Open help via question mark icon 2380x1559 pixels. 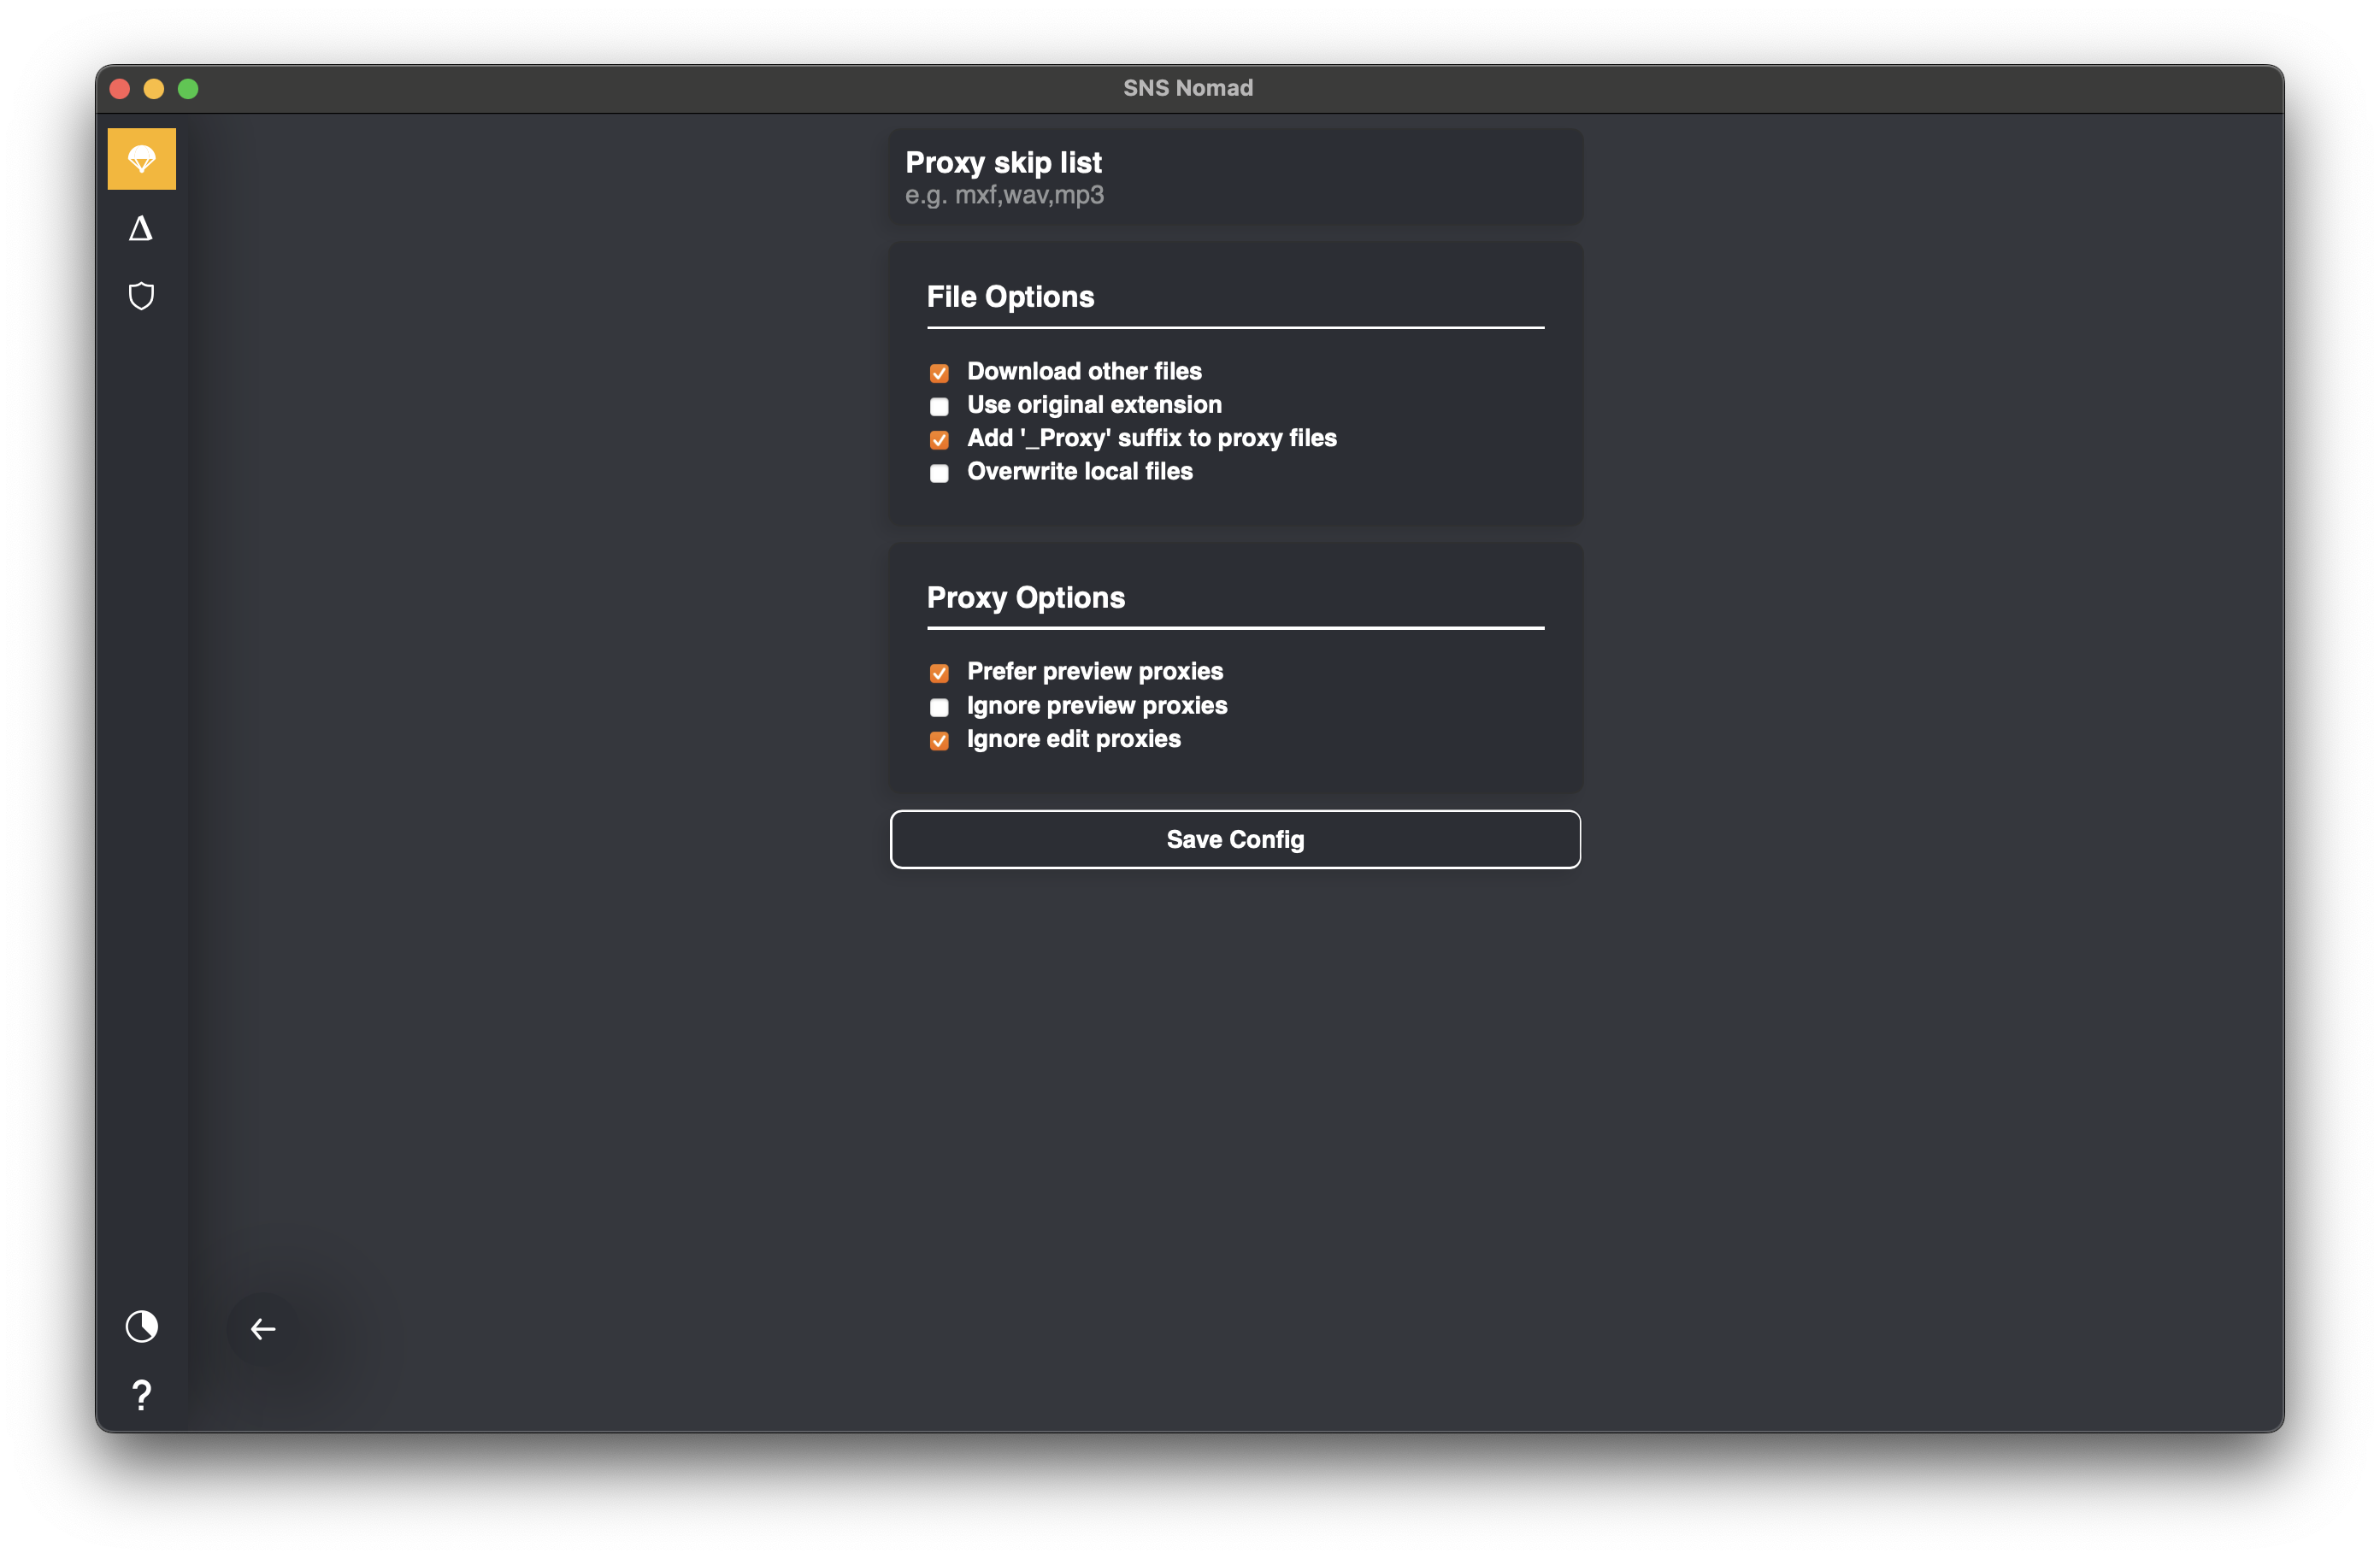[141, 1396]
